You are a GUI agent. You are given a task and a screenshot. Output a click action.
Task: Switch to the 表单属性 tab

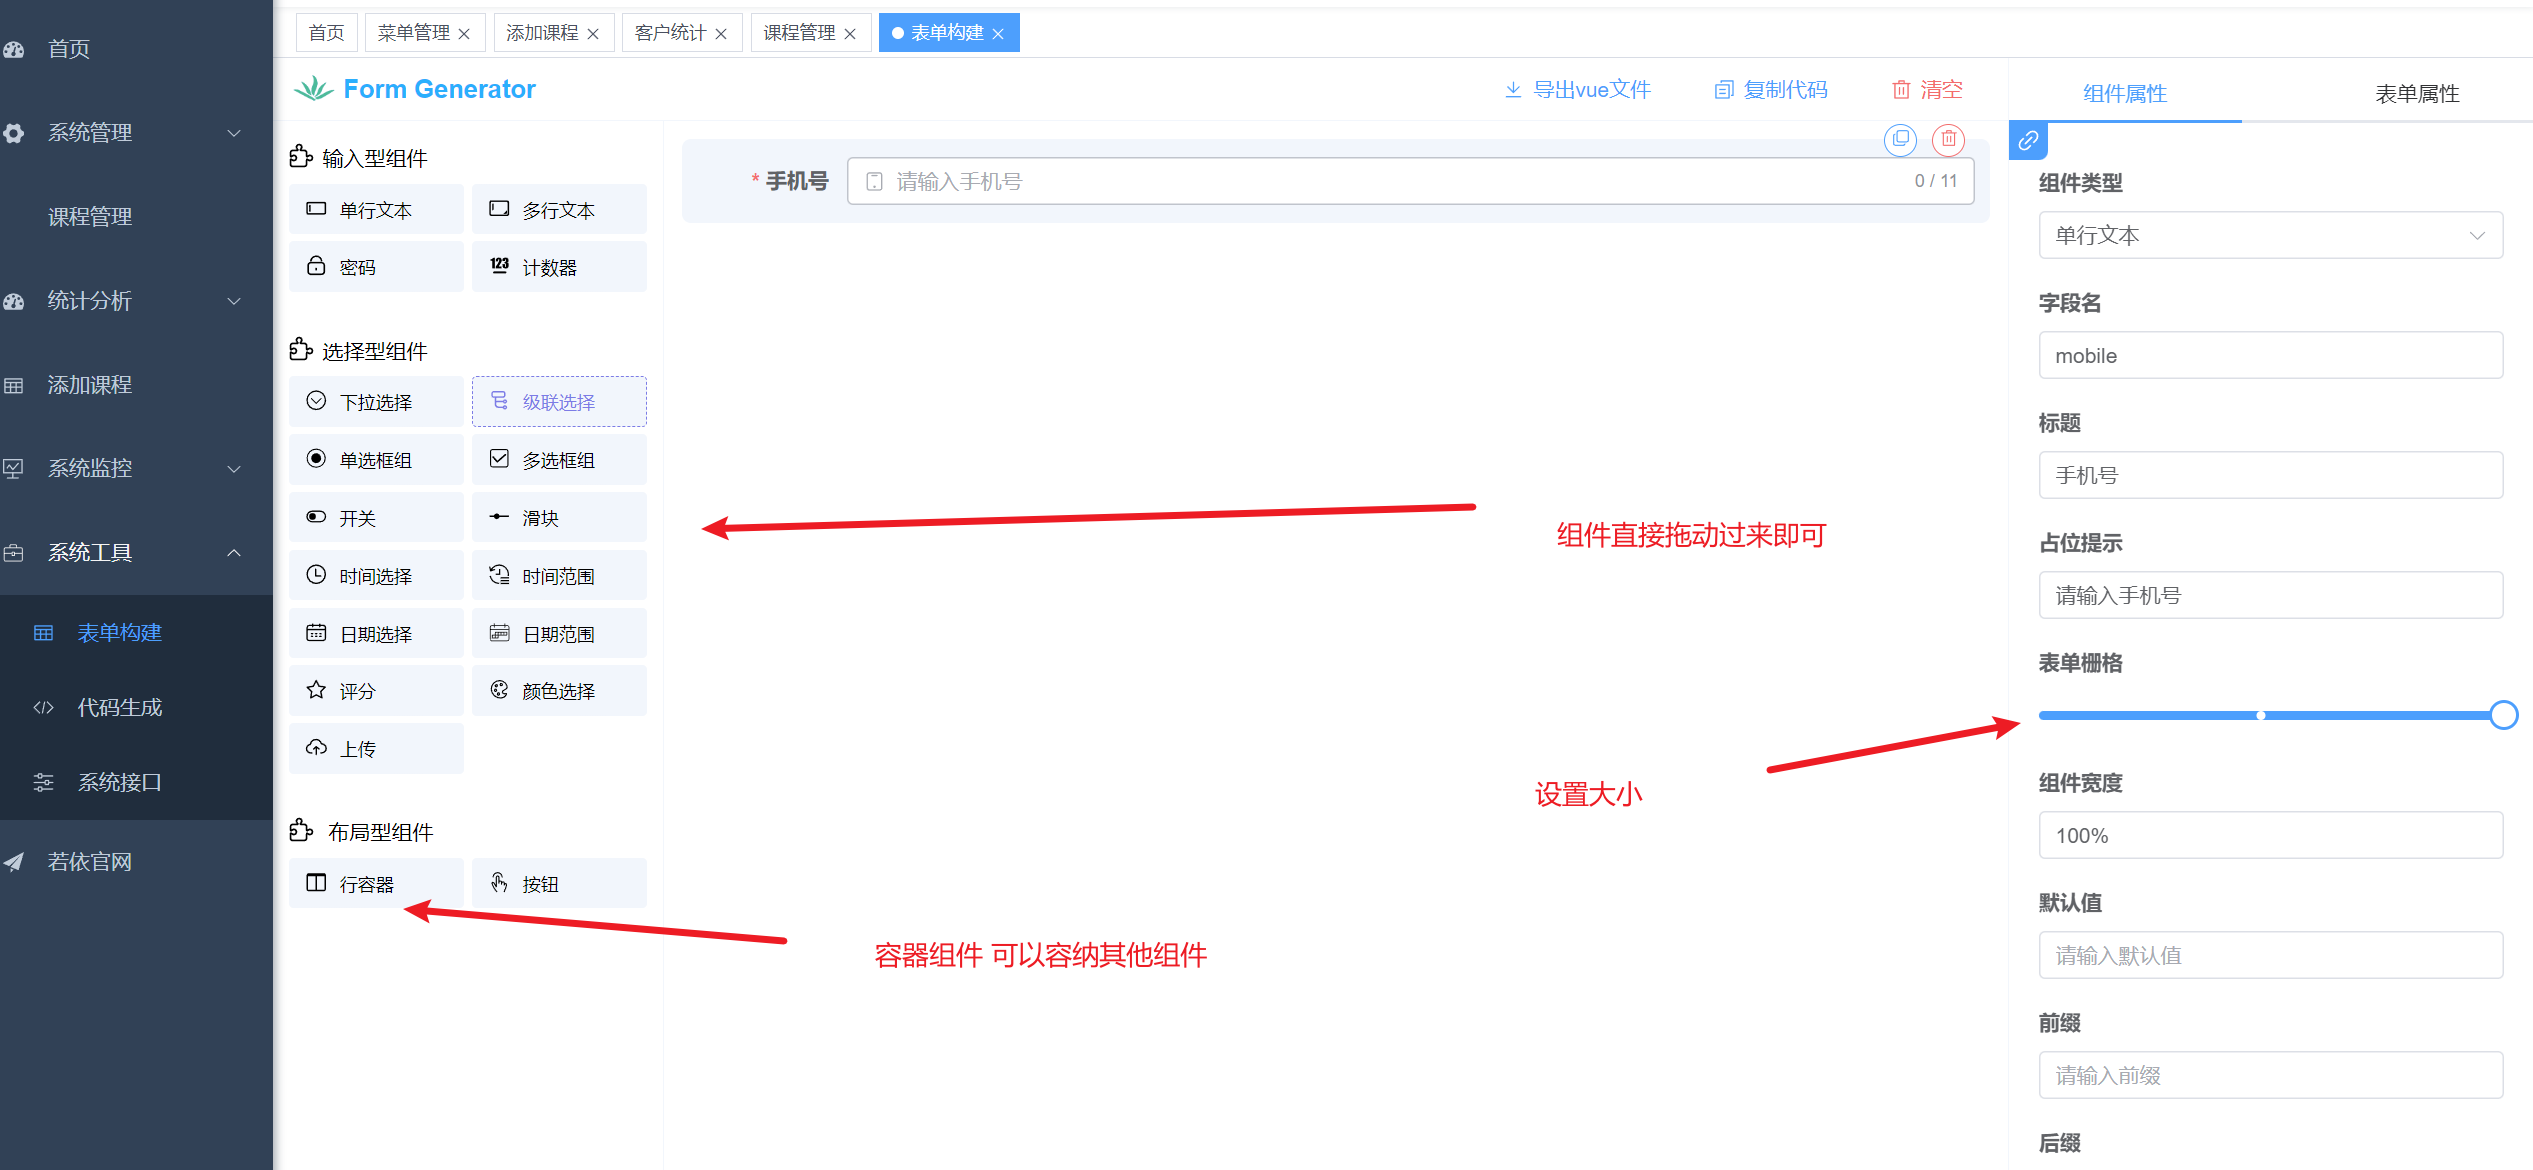[2416, 94]
